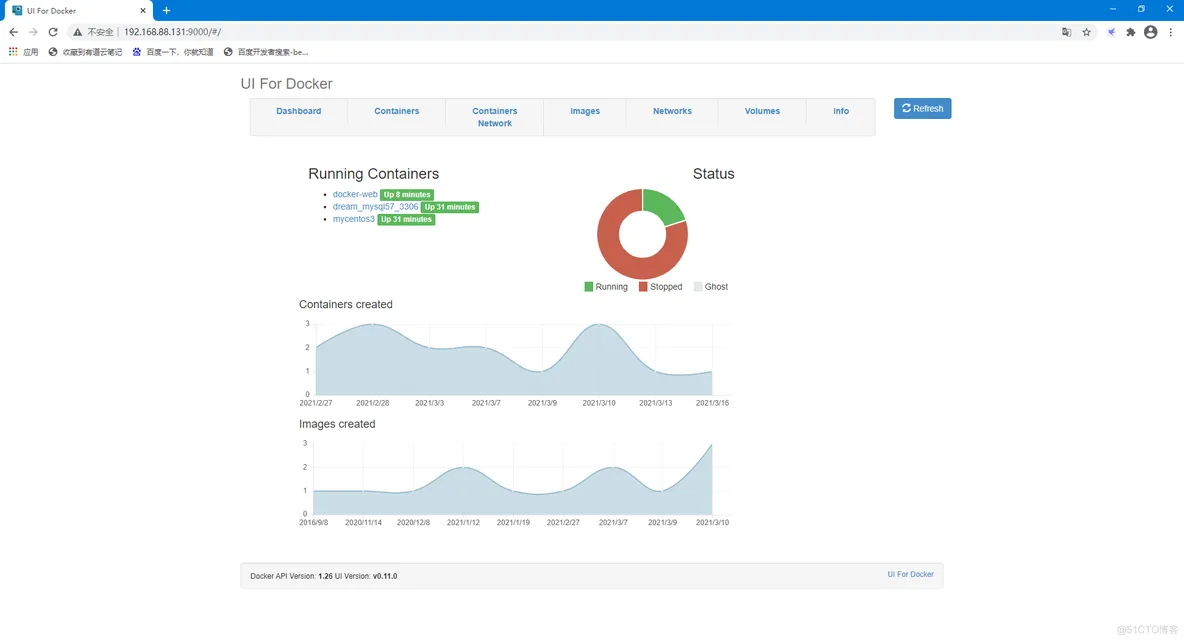Screen dimensions: 1184x641
Task: Click the gray Ghost legend swatch
Action: [698, 287]
